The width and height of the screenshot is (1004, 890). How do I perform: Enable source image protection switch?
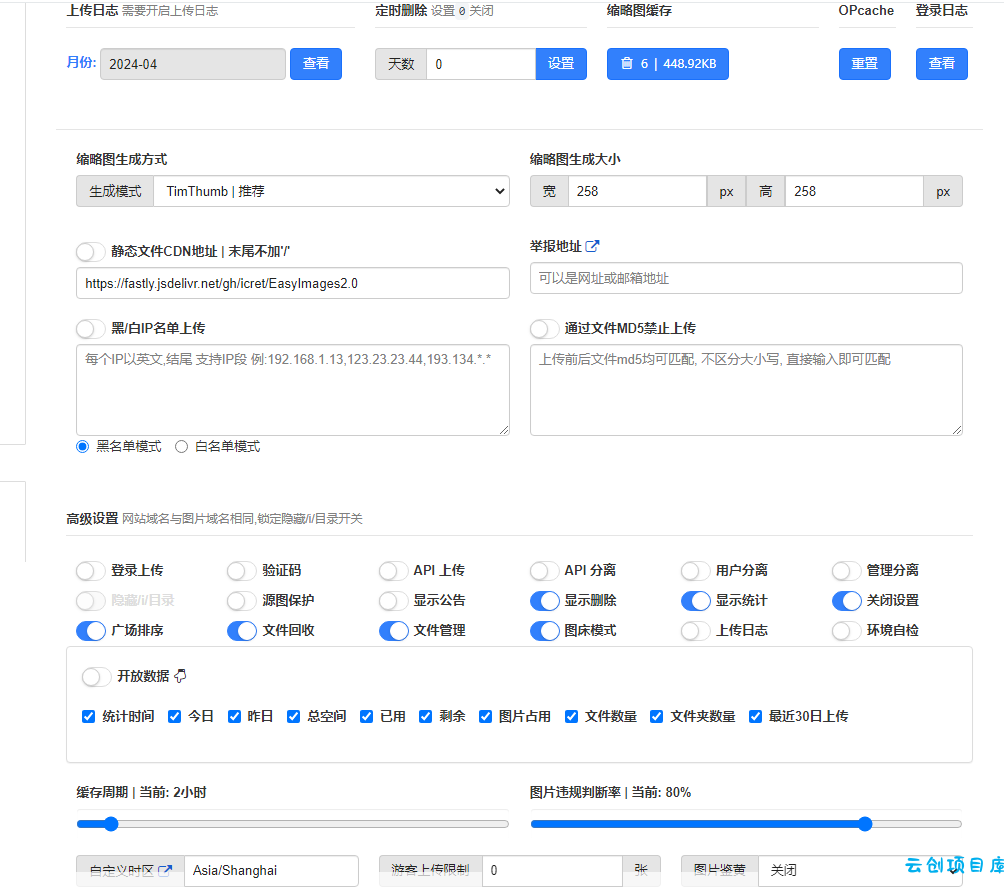coord(241,601)
